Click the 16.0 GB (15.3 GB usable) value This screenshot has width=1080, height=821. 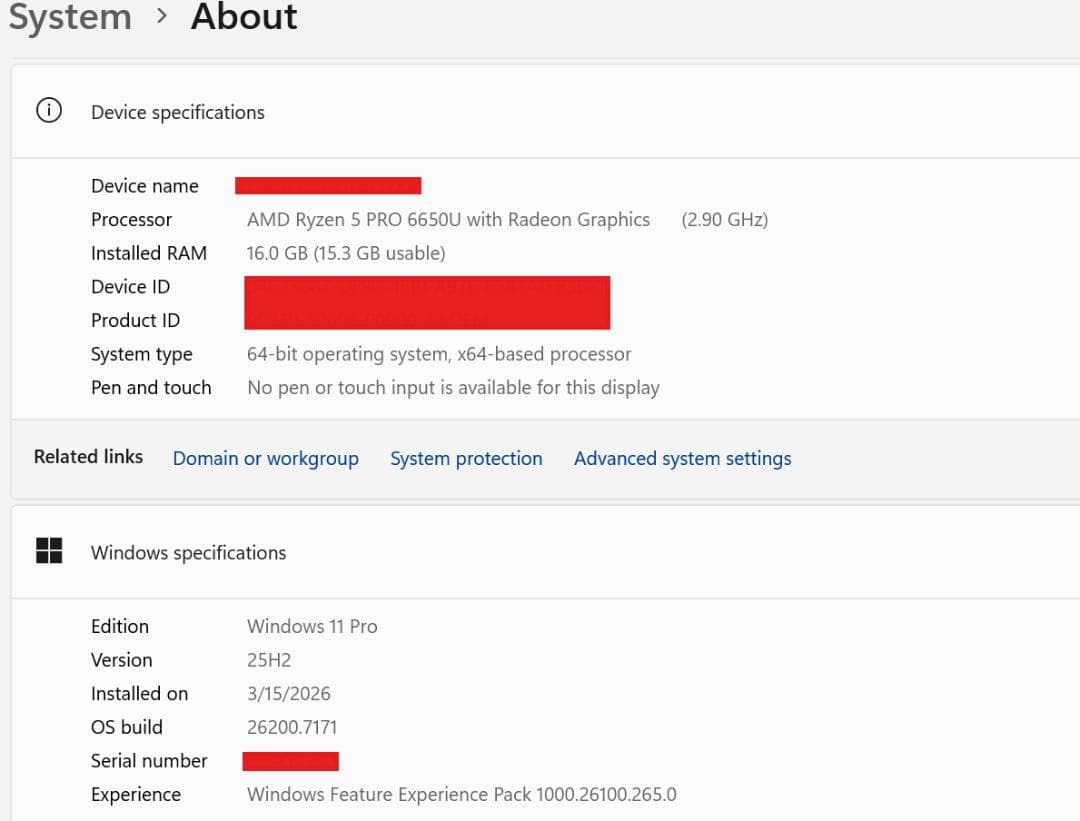pyautogui.click(x=346, y=253)
